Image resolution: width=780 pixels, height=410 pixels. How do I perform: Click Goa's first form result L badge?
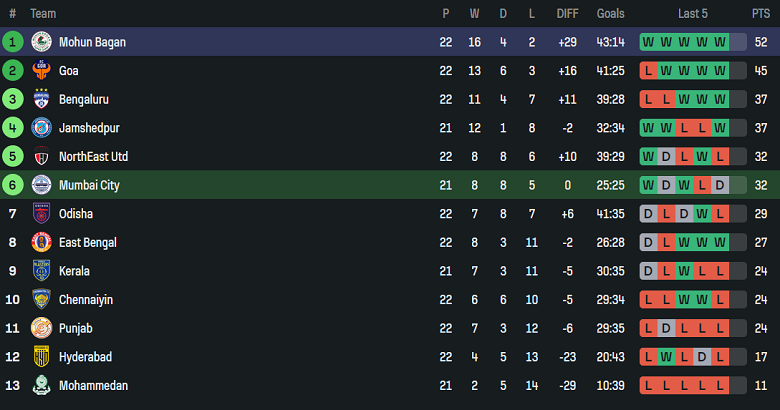[649, 71]
